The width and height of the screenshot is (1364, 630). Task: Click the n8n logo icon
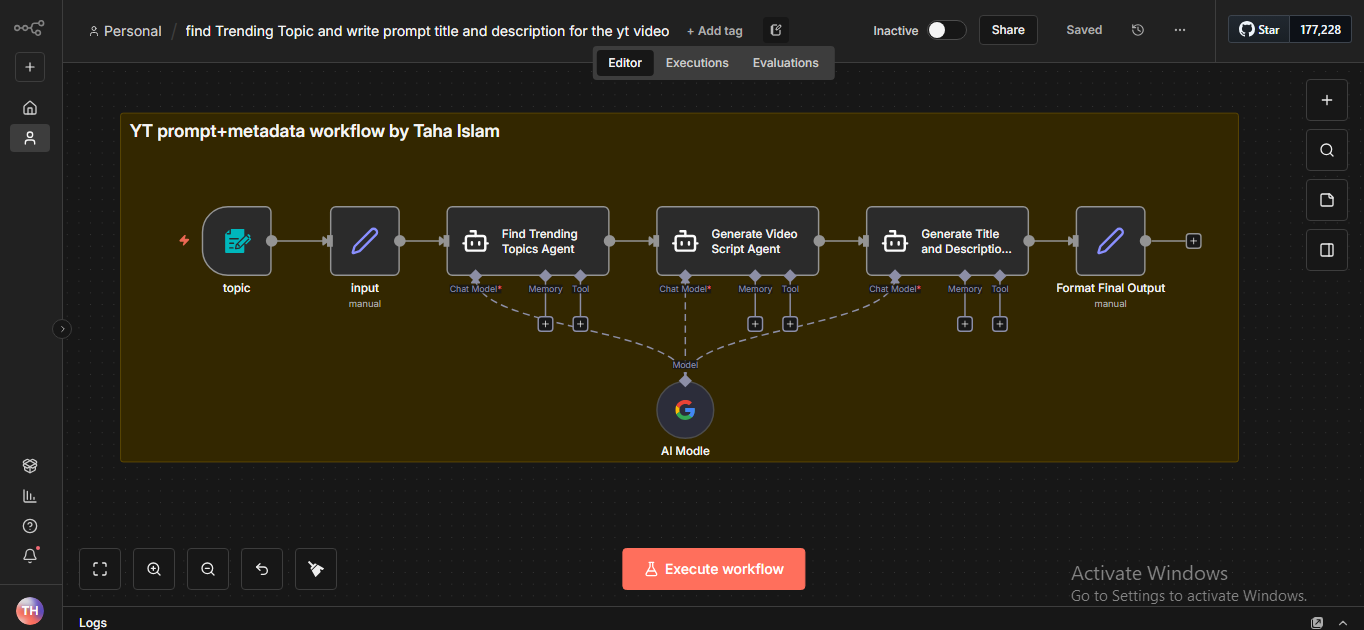(x=29, y=28)
